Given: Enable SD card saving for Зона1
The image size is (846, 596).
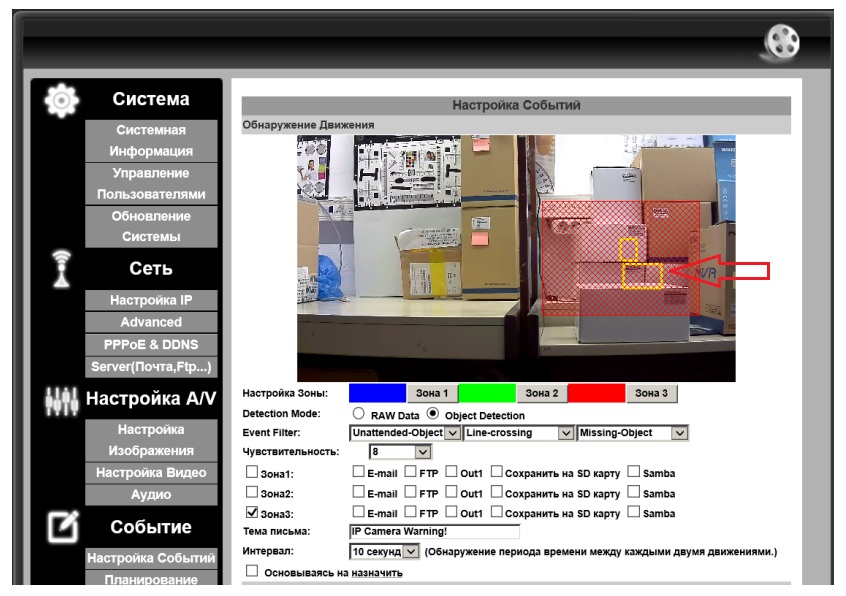Looking at the screenshot, I should [x=496, y=472].
